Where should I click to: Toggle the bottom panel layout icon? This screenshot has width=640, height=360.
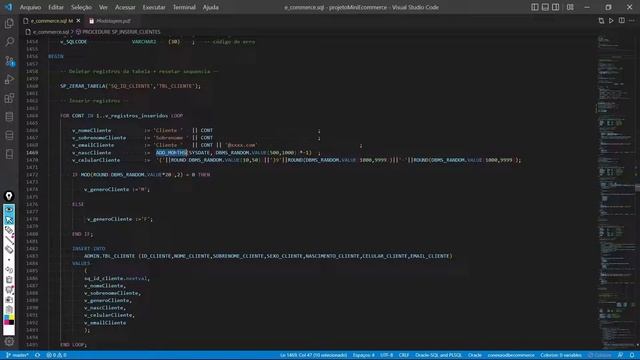coord(545,7)
